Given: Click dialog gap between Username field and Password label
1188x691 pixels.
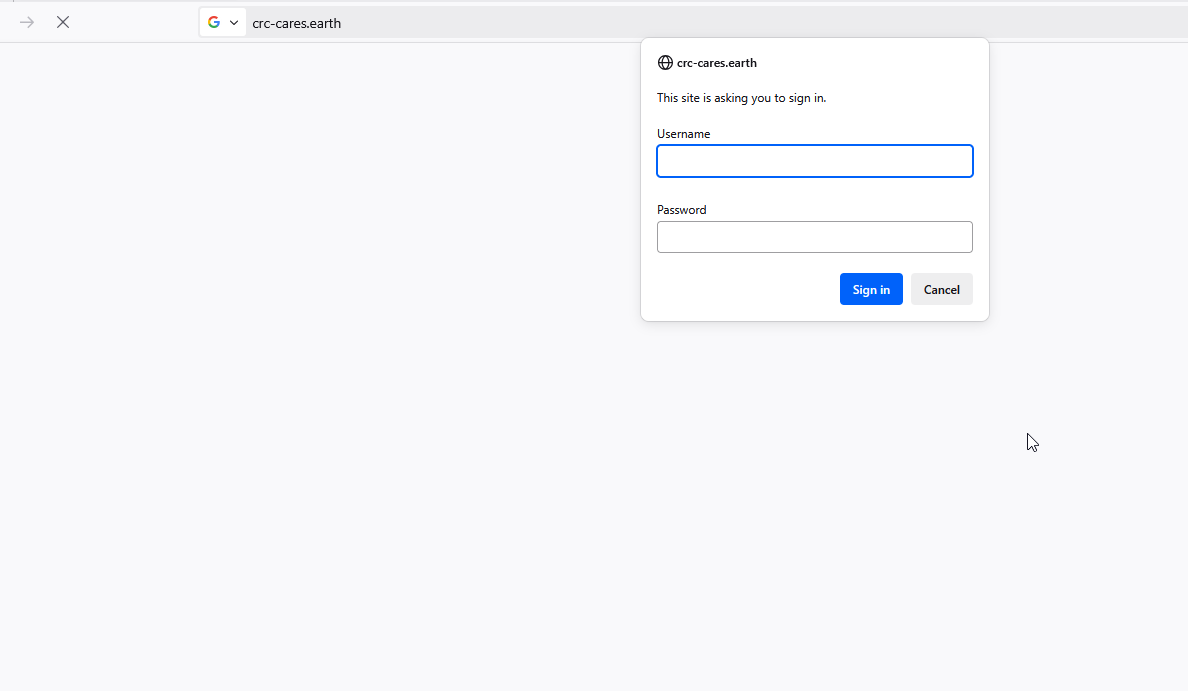Looking at the screenshot, I should (814, 190).
